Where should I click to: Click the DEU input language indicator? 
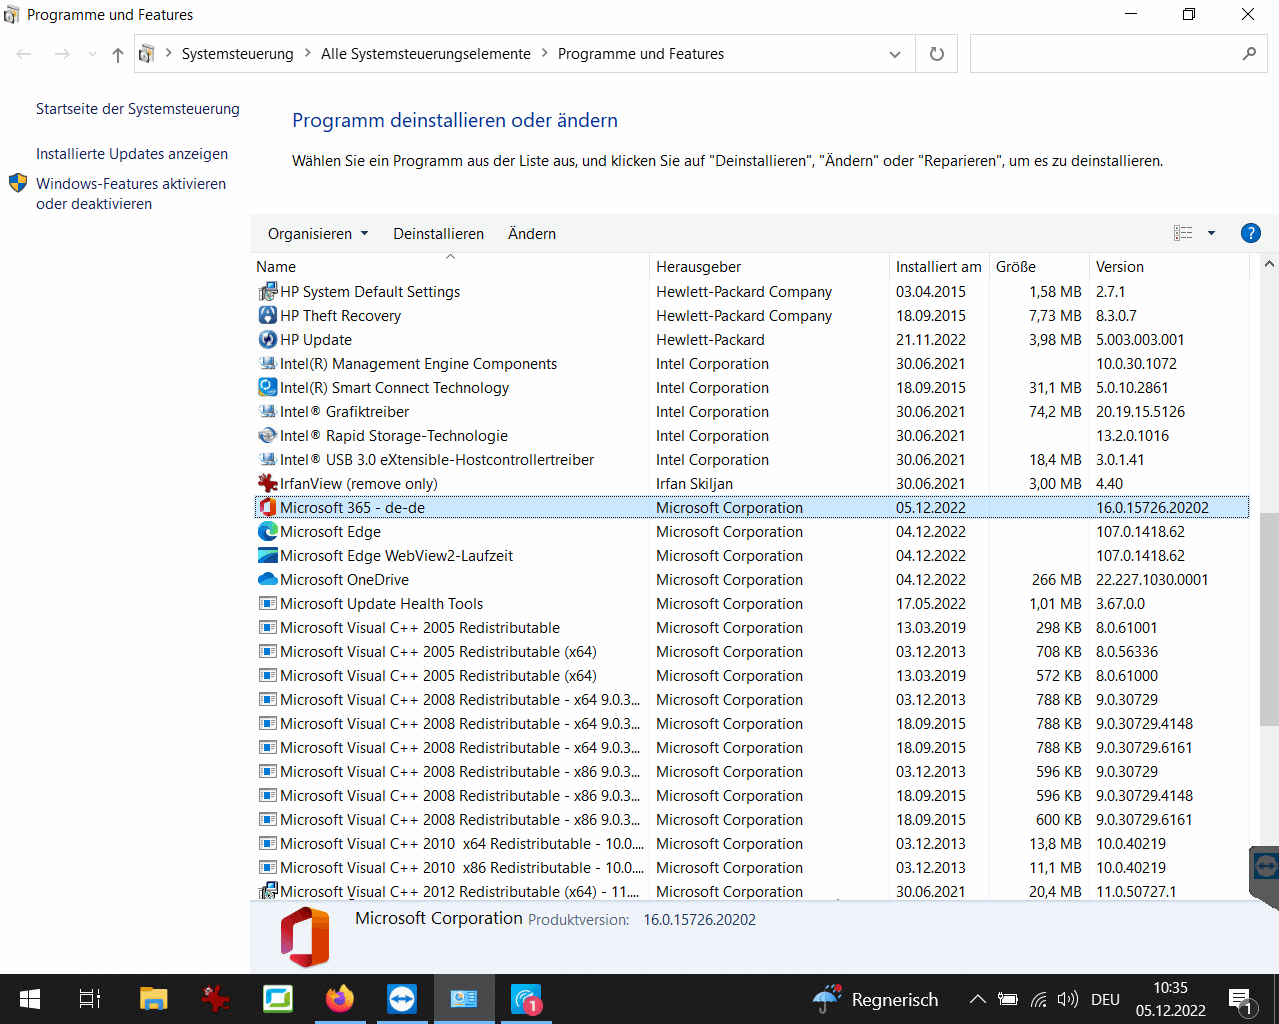tap(1105, 999)
